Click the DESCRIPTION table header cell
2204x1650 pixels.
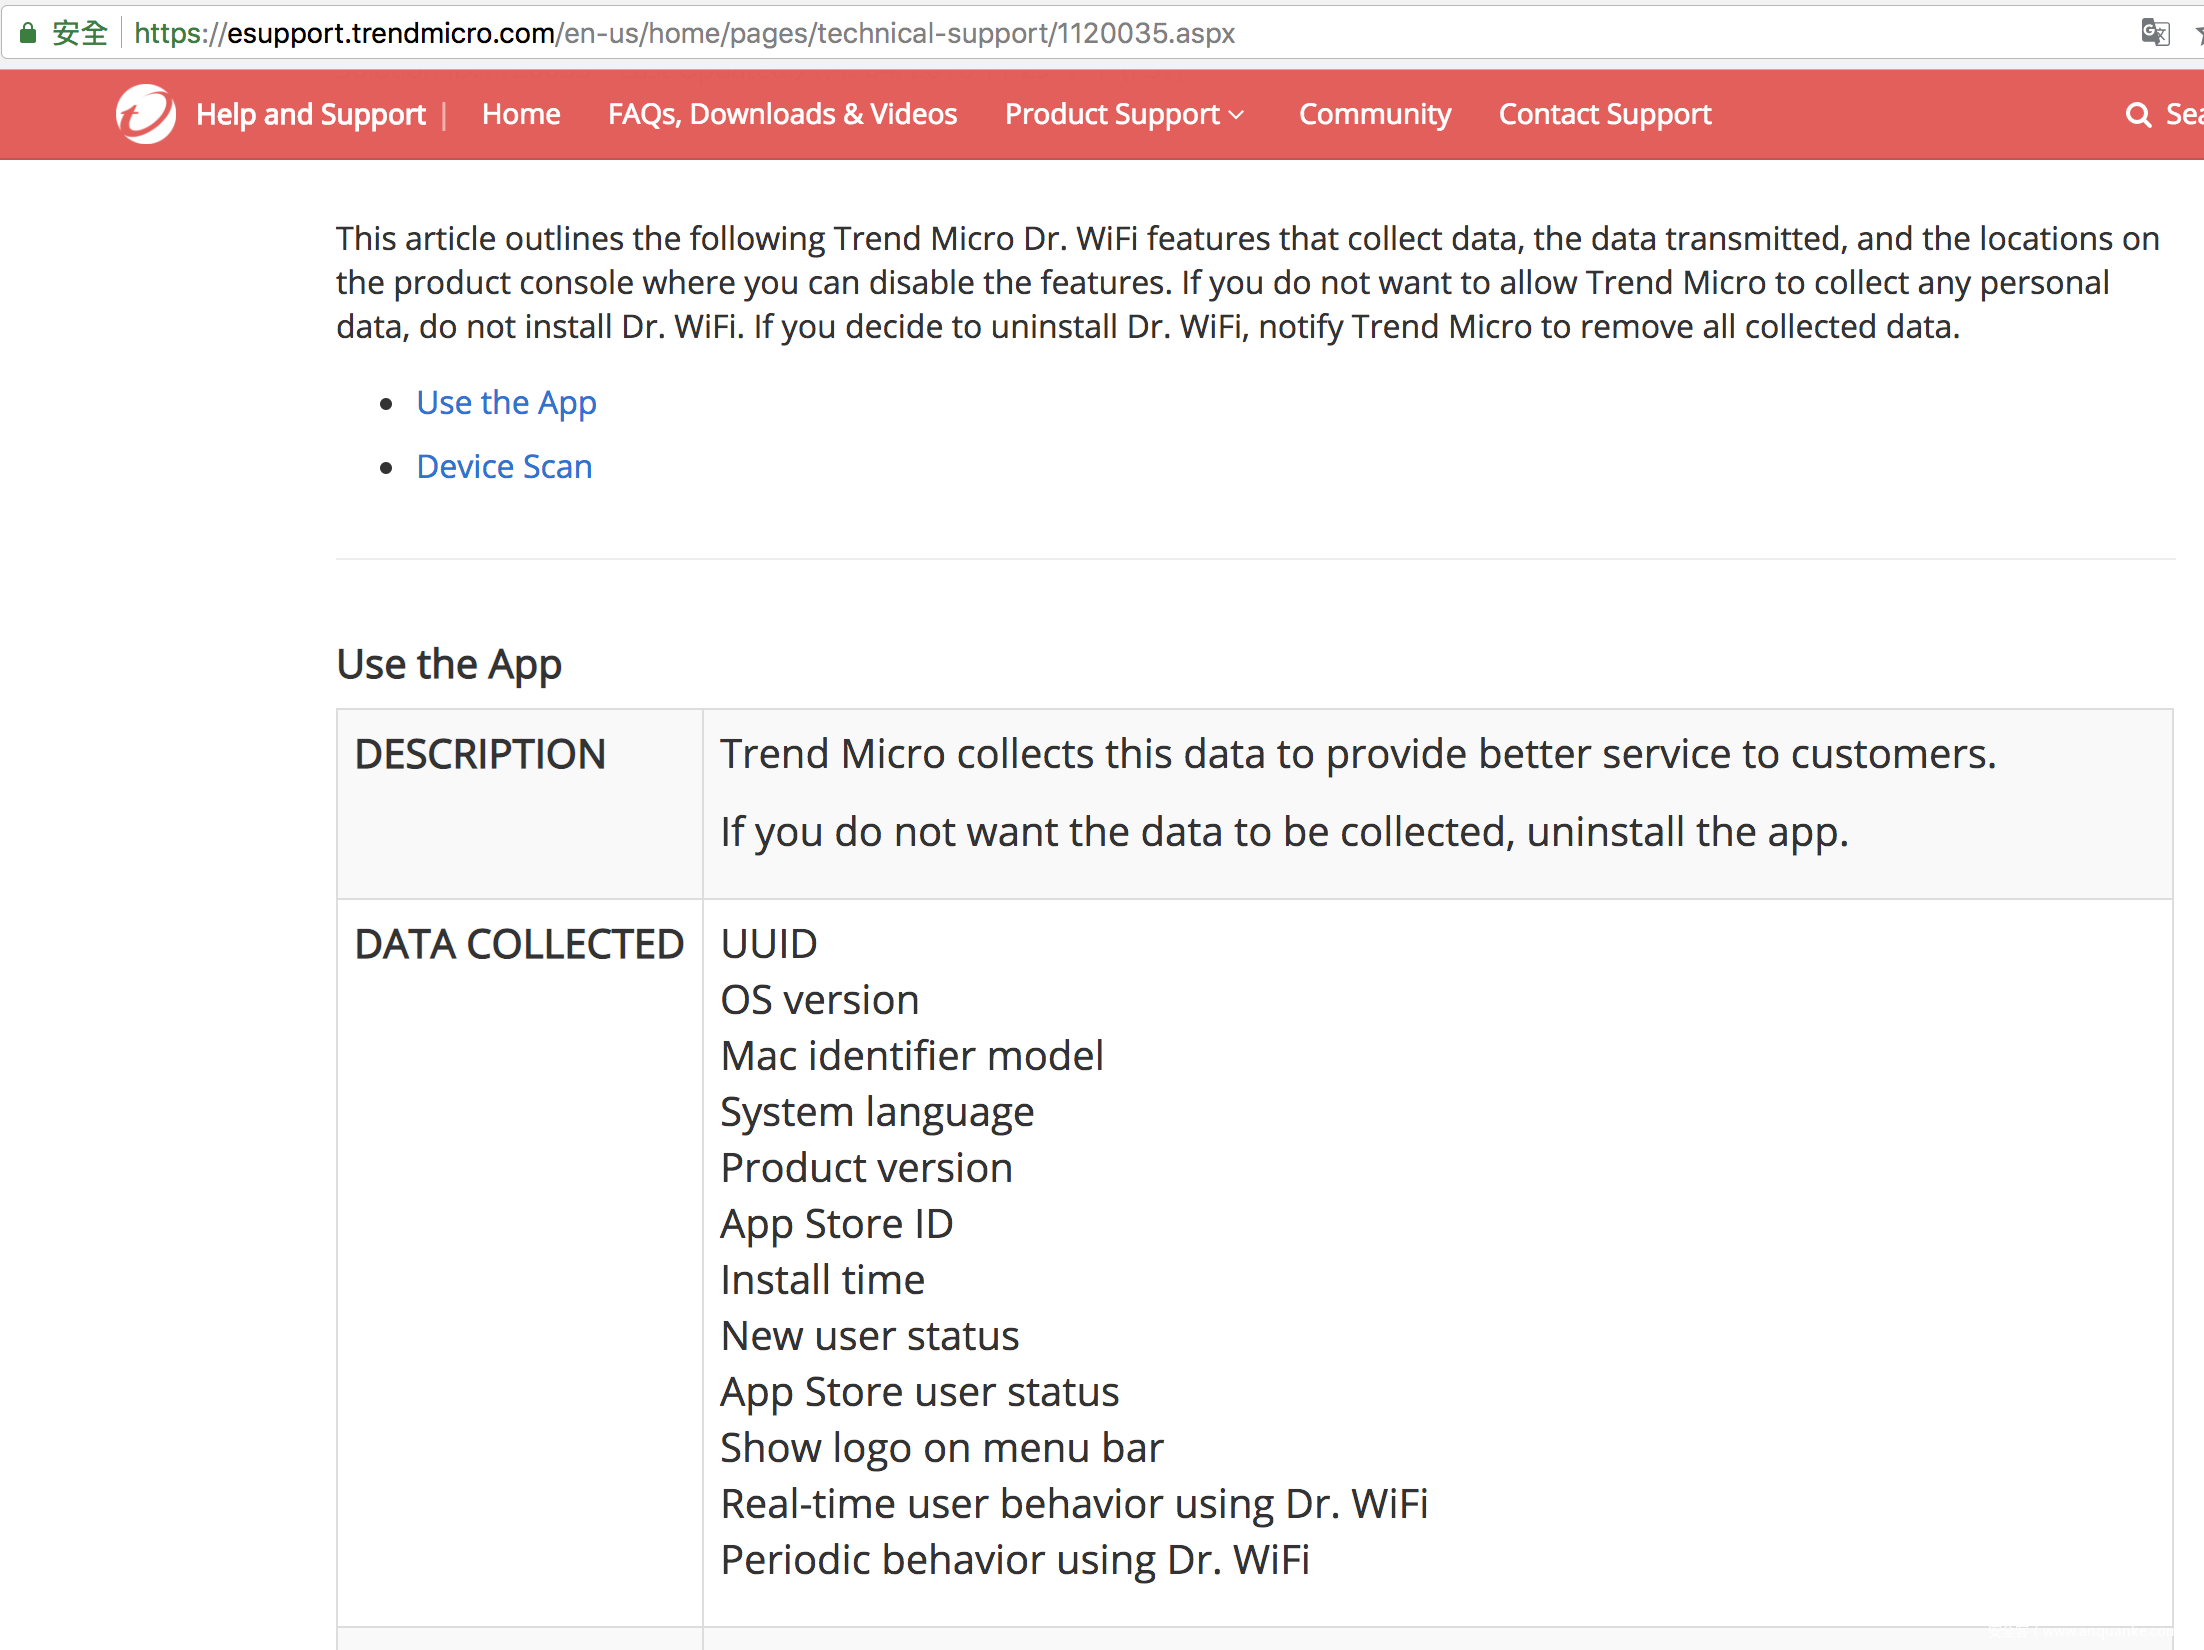point(480,754)
